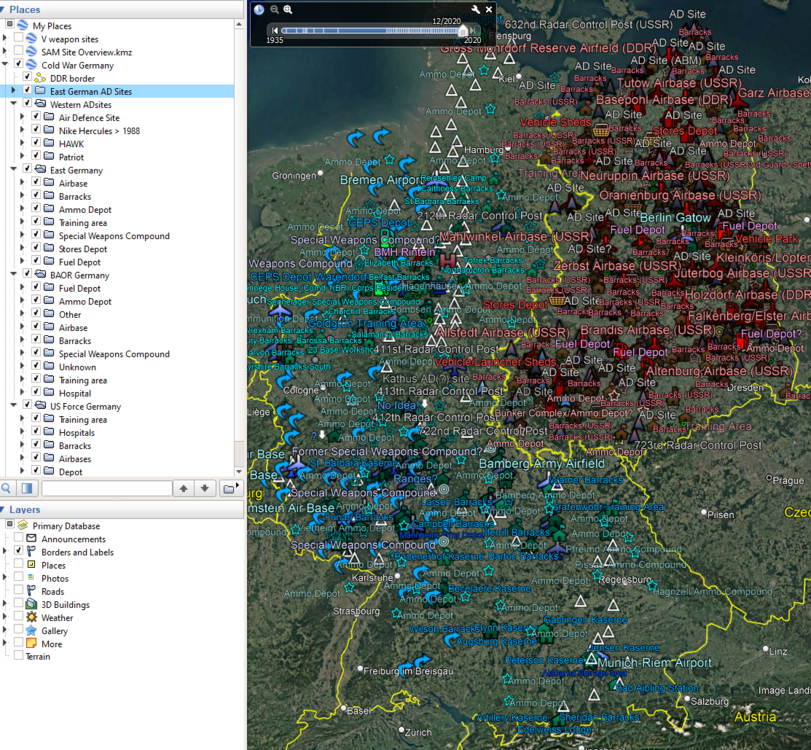
Task: Expand the East German AD Sites folder
Action: pos(13,91)
